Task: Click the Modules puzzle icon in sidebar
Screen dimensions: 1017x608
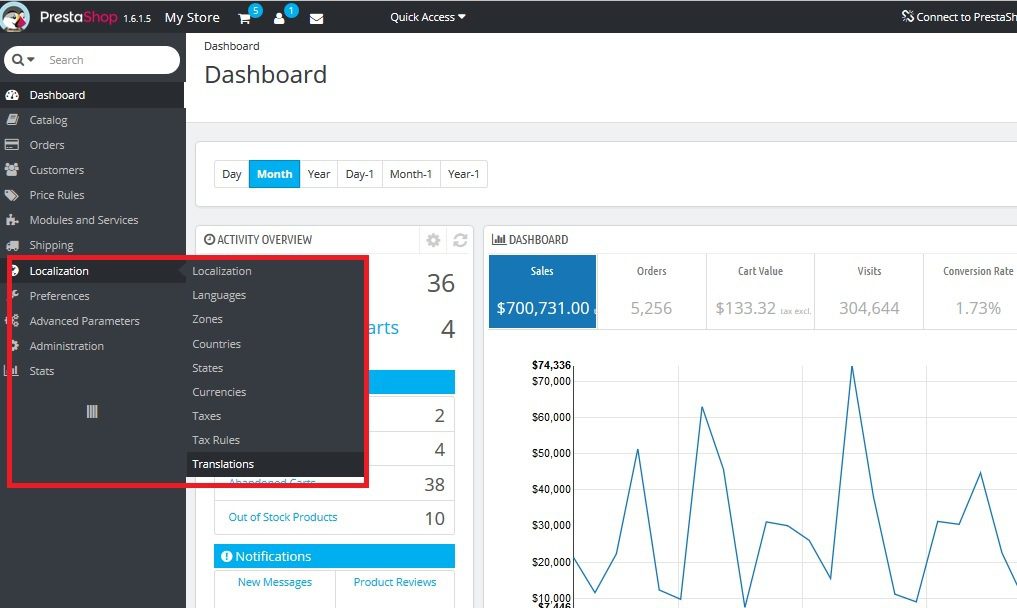Action: 12,220
